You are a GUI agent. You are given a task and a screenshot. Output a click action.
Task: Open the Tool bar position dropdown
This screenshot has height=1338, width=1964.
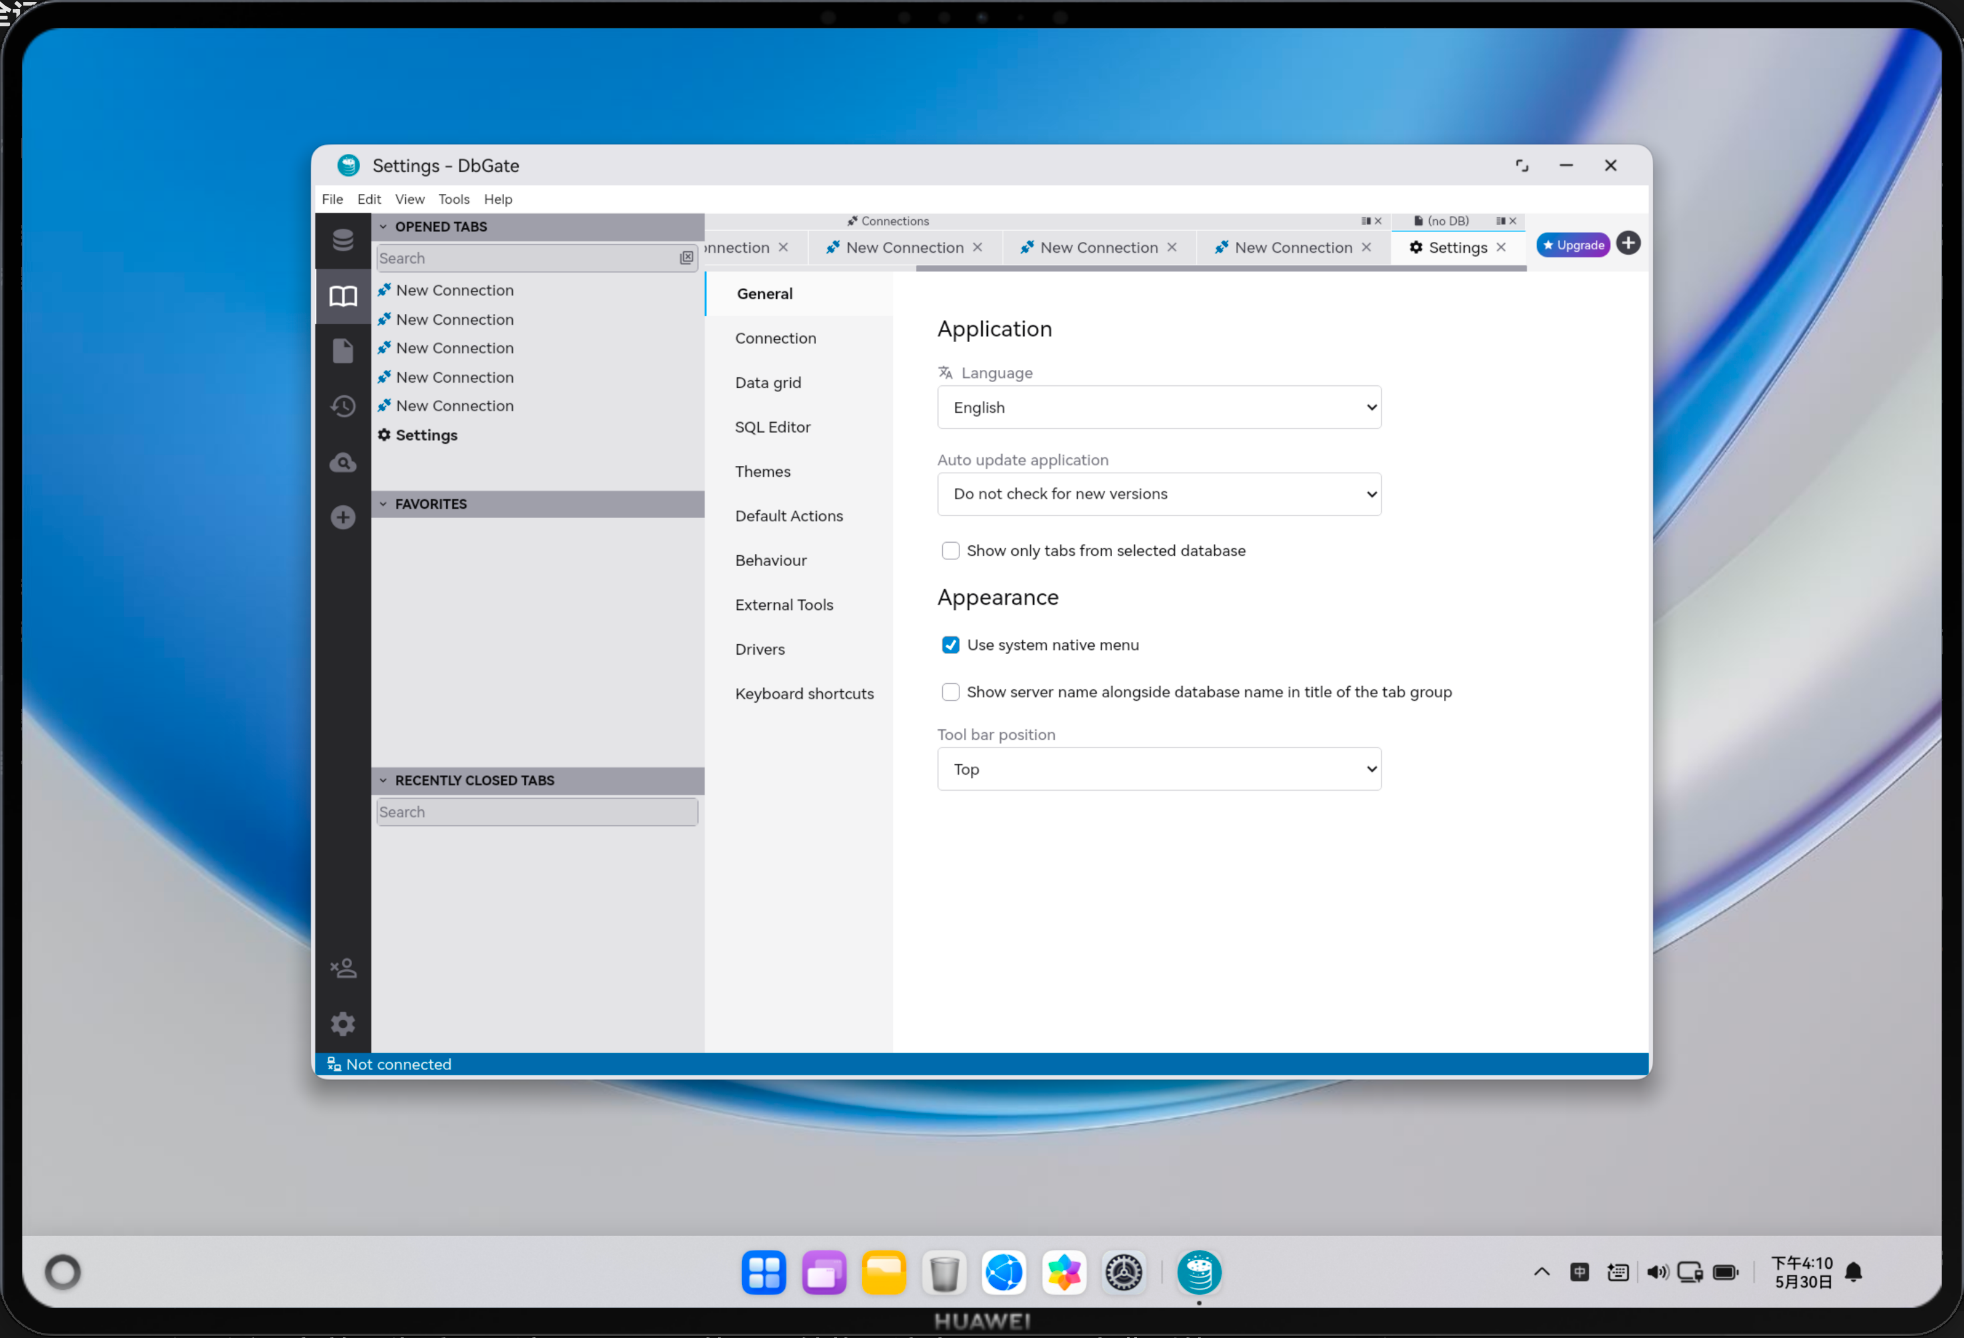click(x=1159, y=769)
